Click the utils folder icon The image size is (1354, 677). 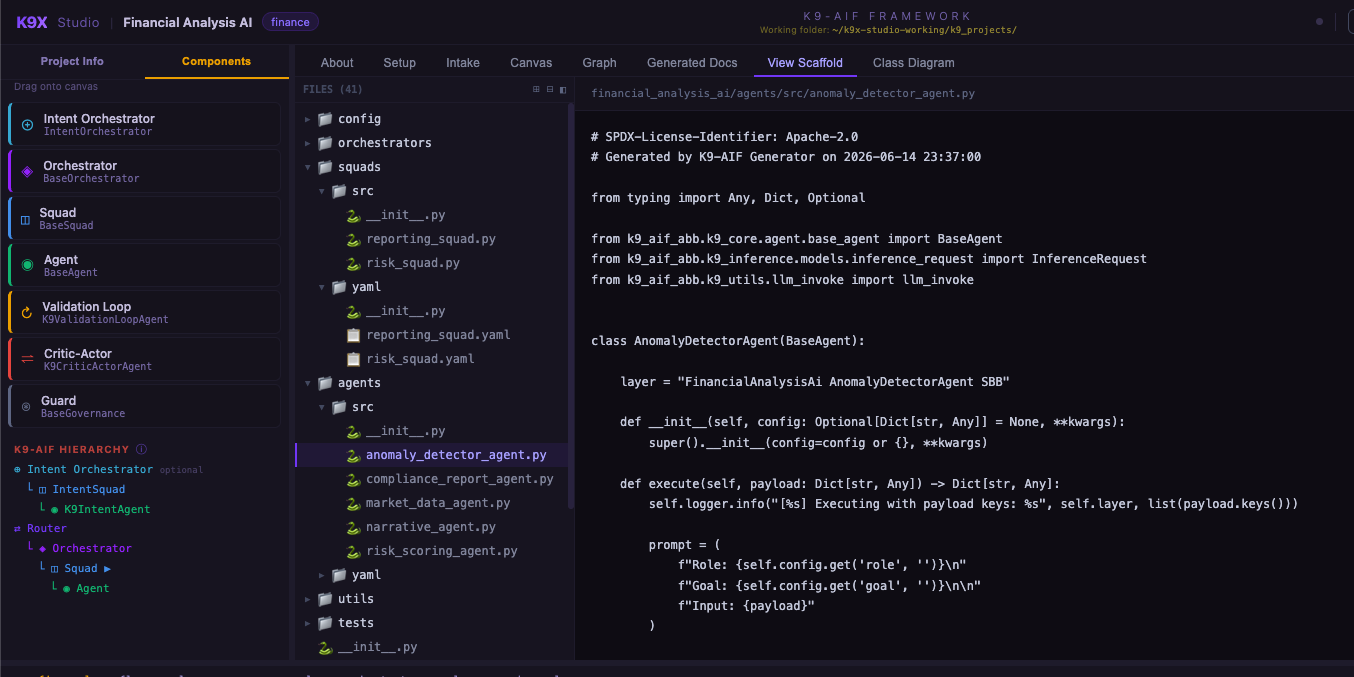click(x=325, y=599)
